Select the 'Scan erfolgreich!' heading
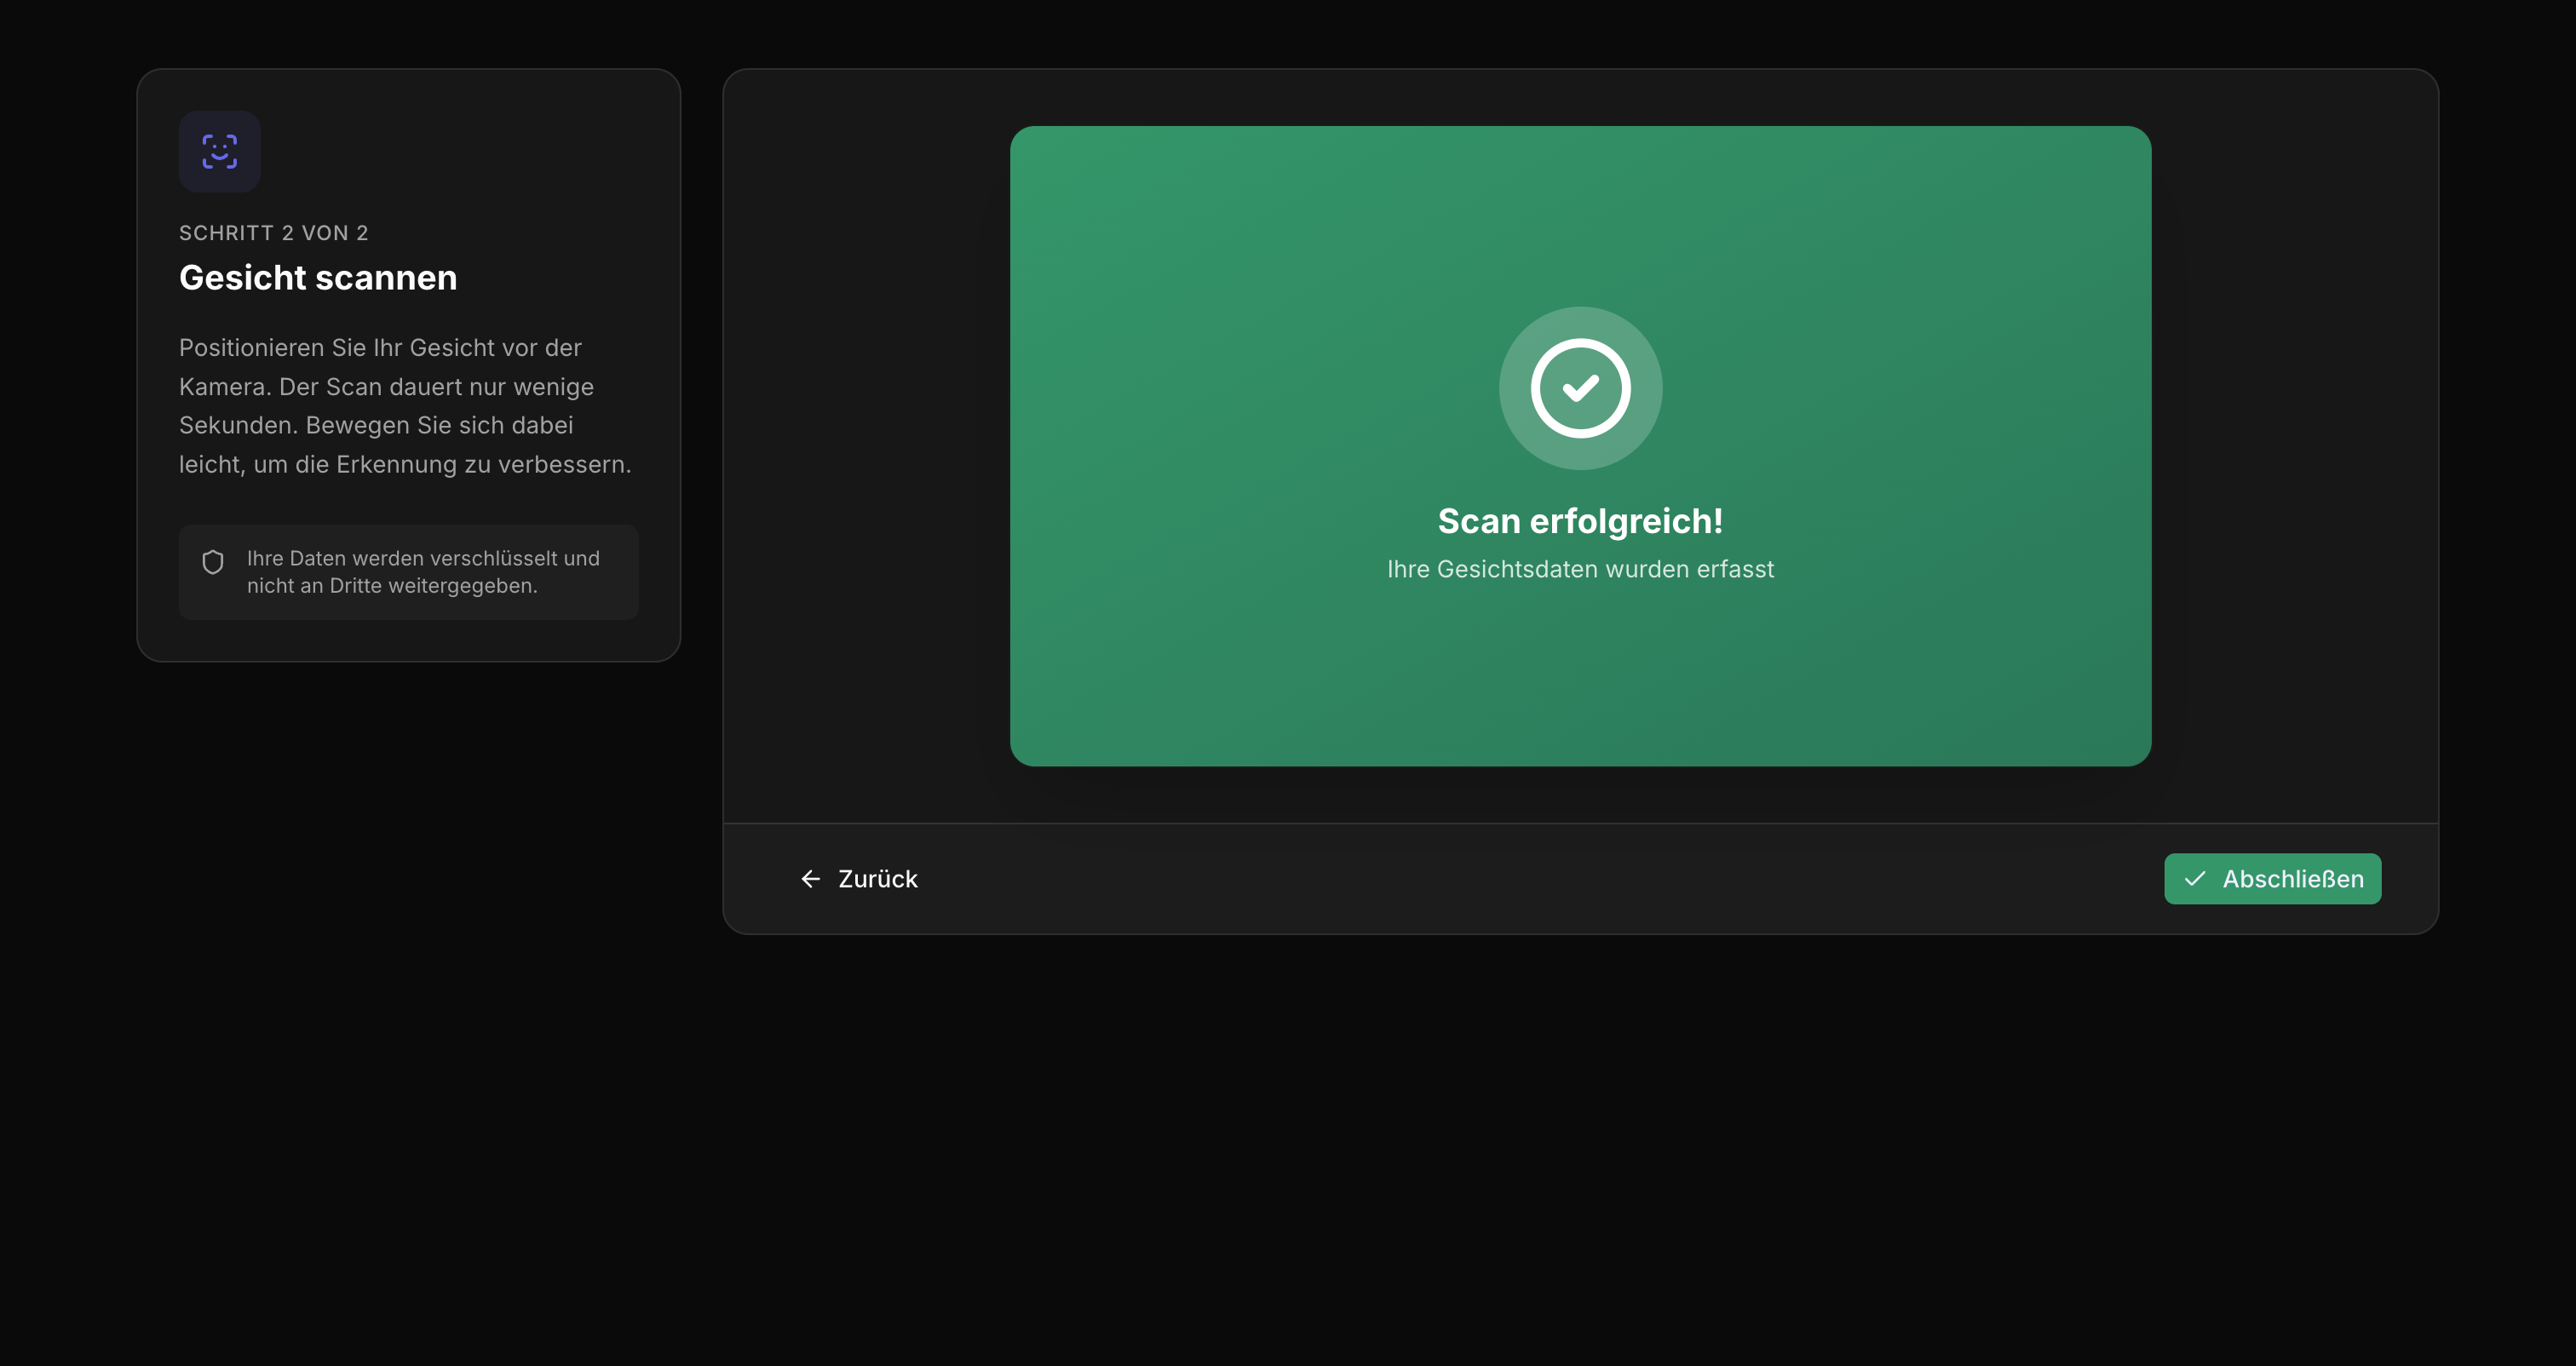 coord(1580,521)
